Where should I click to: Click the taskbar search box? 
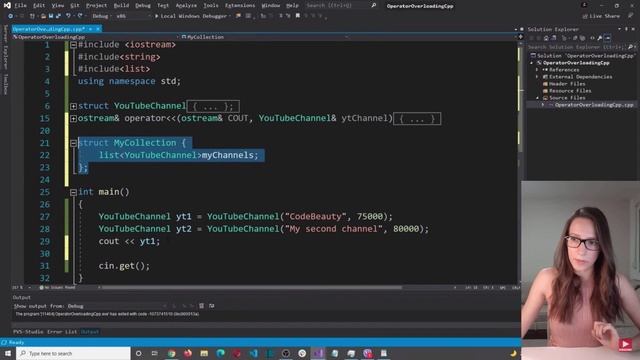point(73,353)
